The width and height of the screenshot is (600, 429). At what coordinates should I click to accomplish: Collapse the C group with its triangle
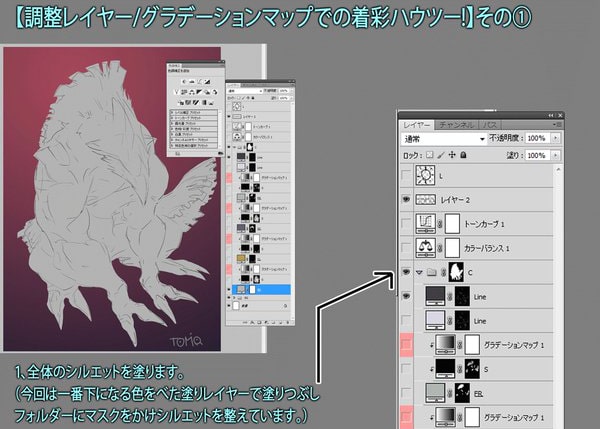click(x=420, y=272)
